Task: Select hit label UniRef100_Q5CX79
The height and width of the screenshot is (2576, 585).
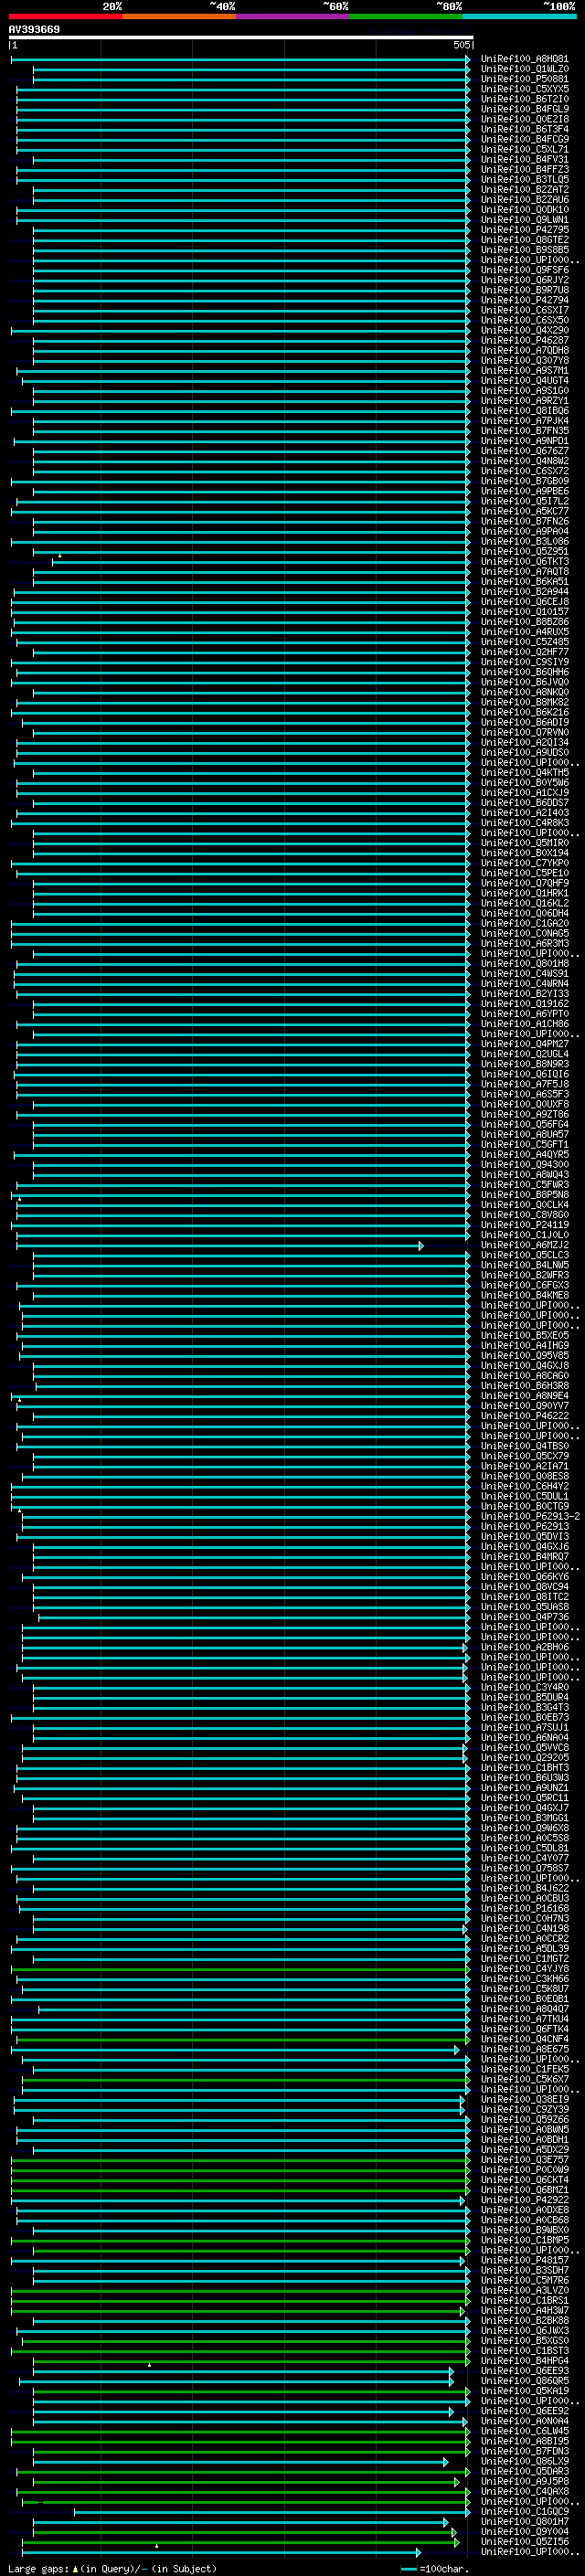Action: pos(524,1456)
